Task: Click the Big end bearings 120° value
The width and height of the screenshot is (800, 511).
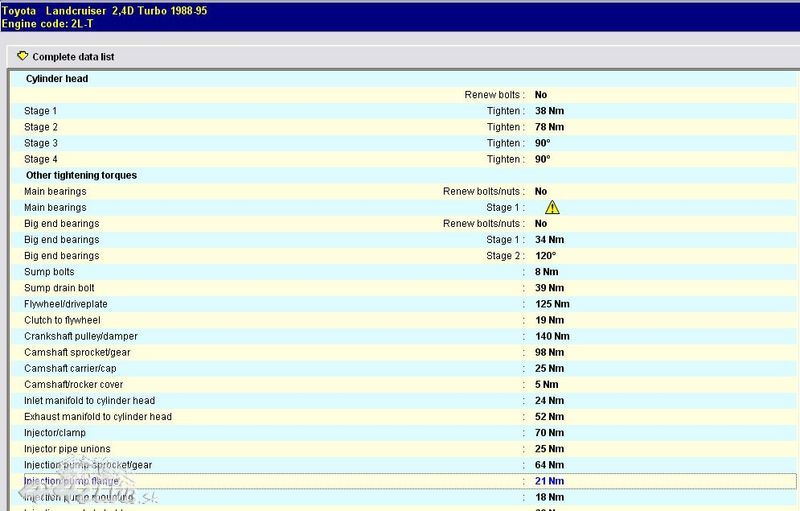Action: (x=545, y=256)
